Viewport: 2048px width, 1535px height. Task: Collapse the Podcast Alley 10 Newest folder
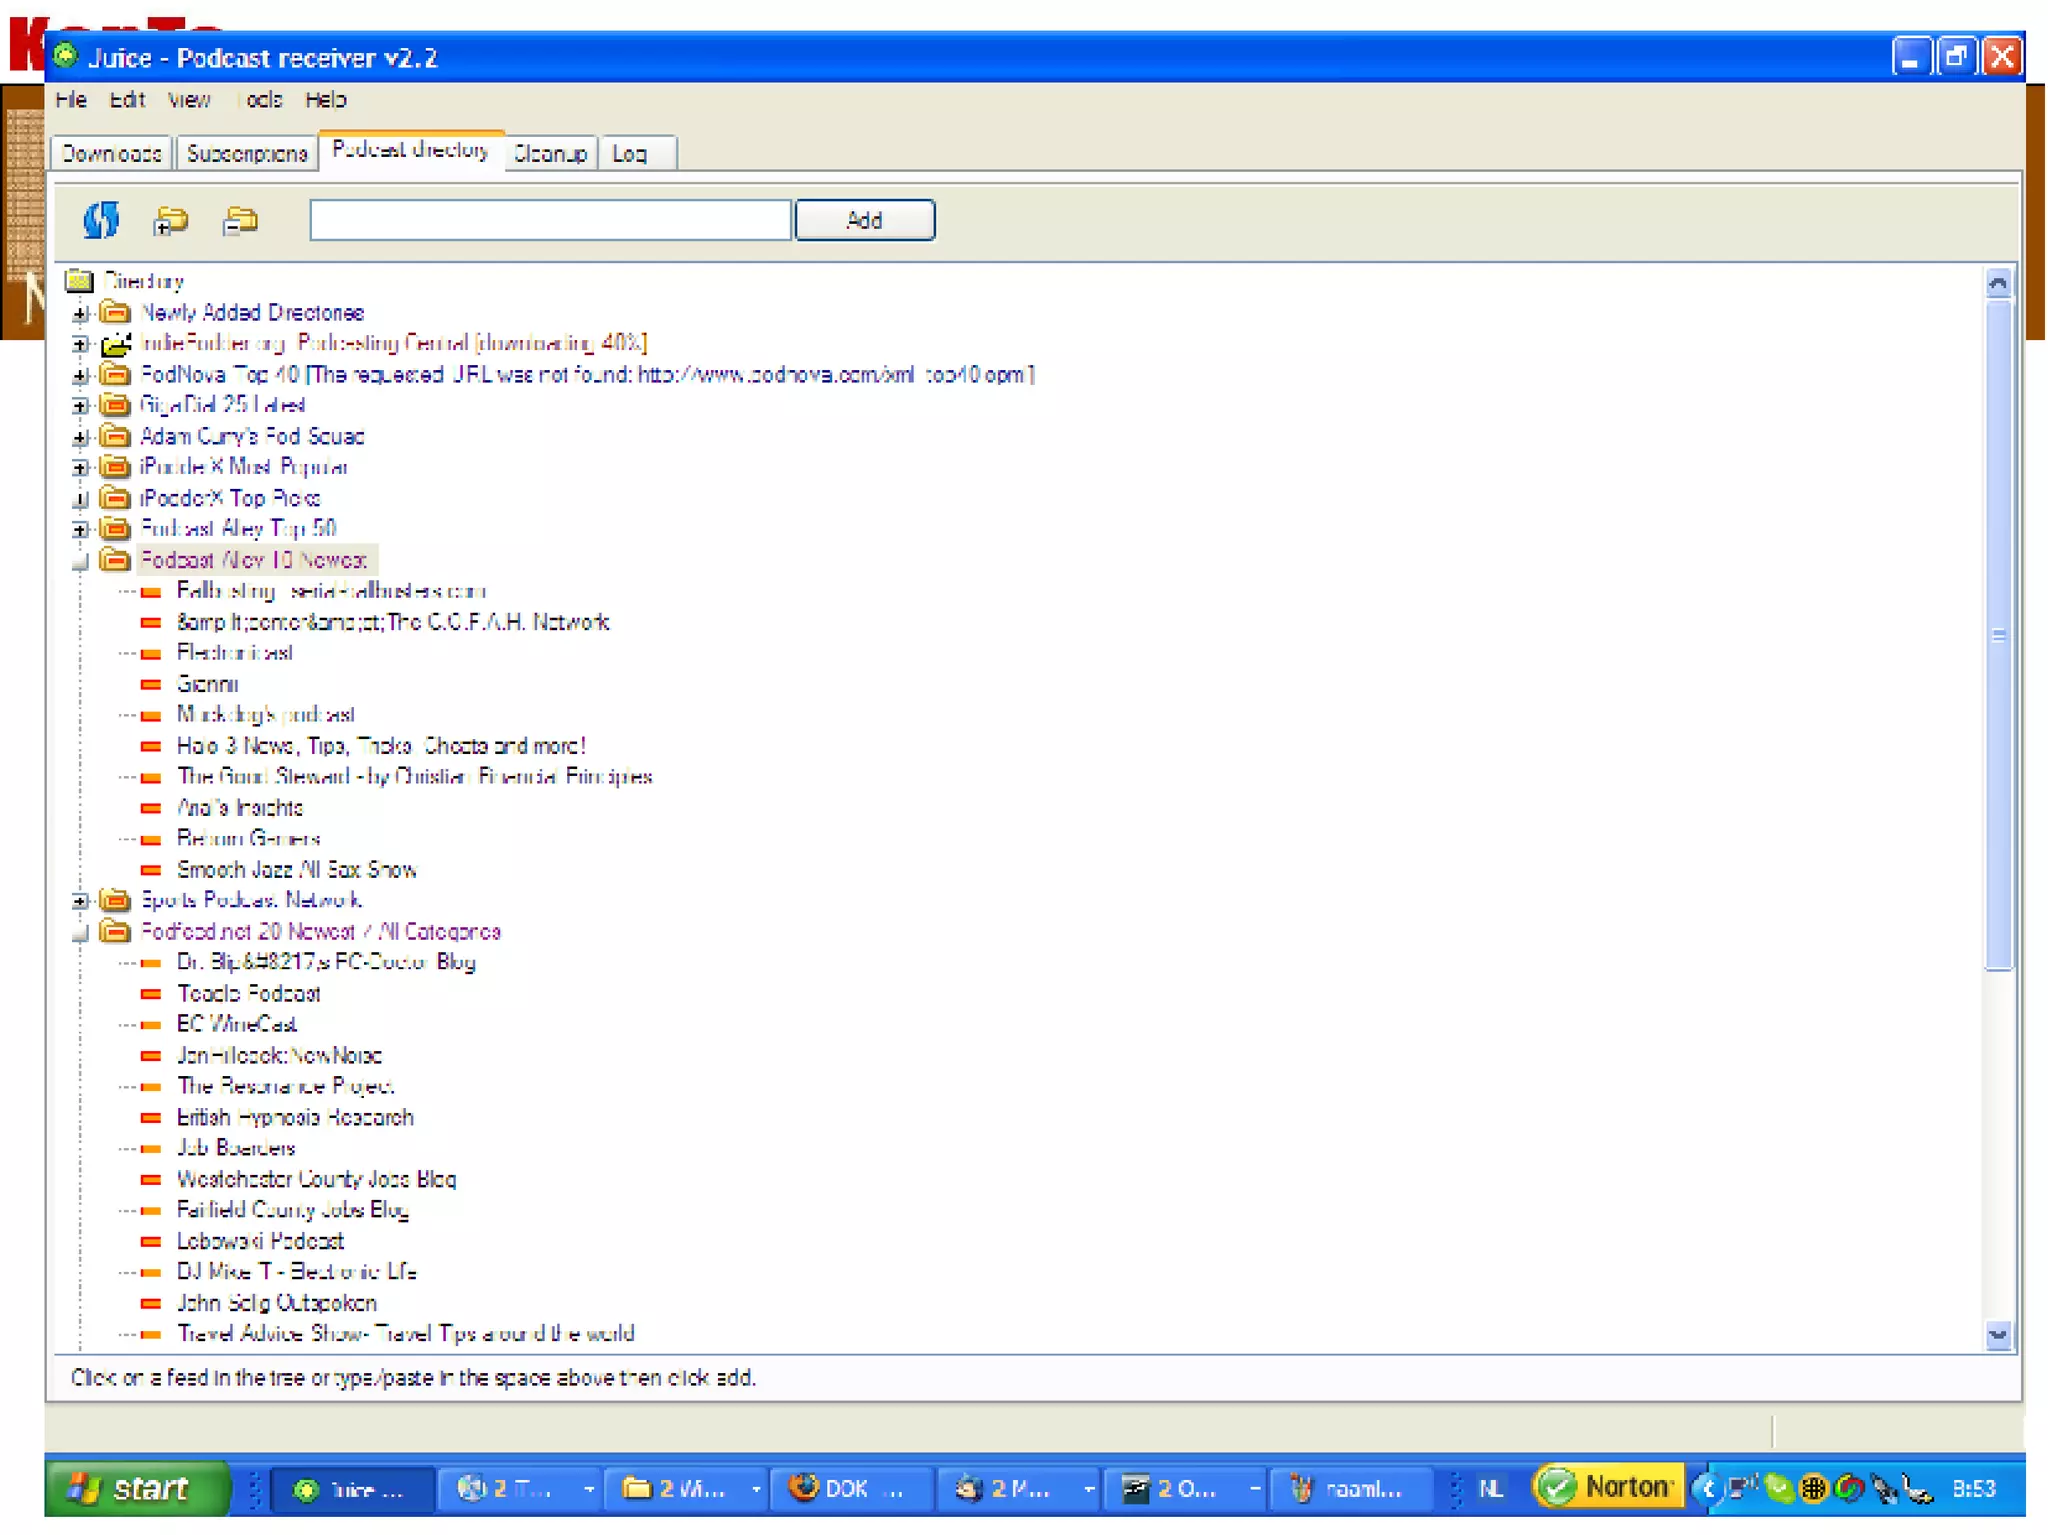point(81,561)
